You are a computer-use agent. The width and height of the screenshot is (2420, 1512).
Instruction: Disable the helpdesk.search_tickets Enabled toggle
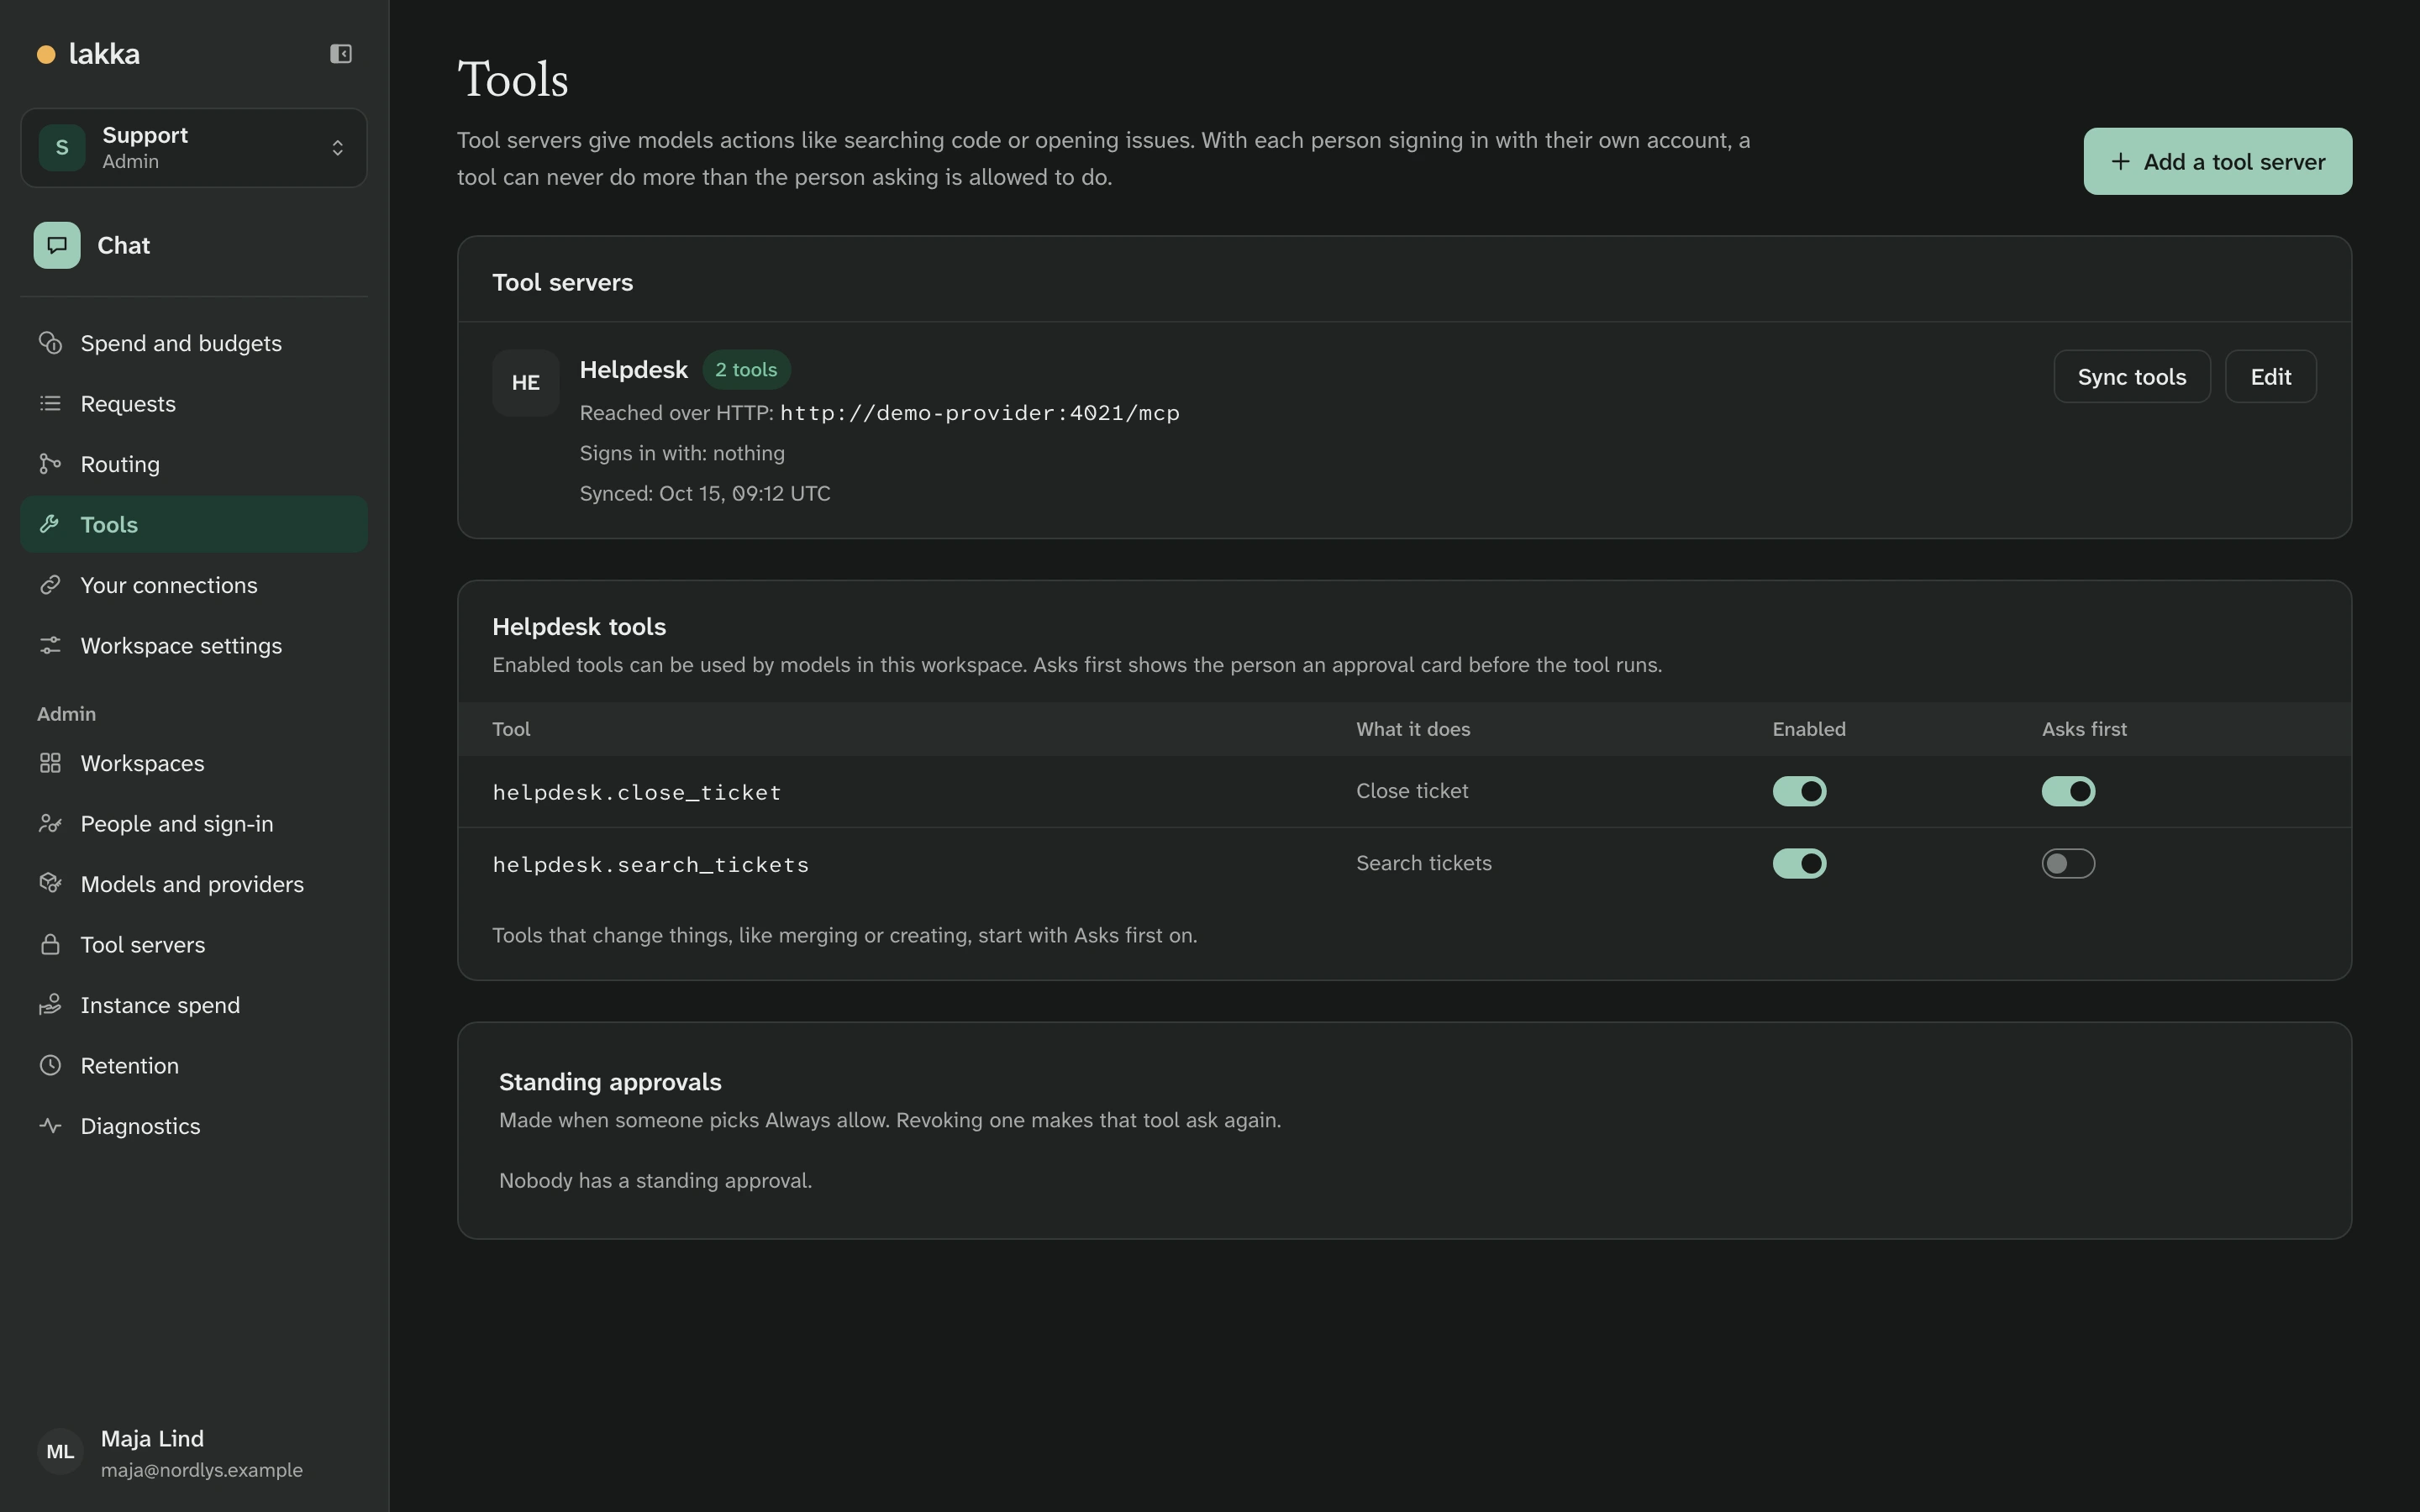[x=1799, y=864]
